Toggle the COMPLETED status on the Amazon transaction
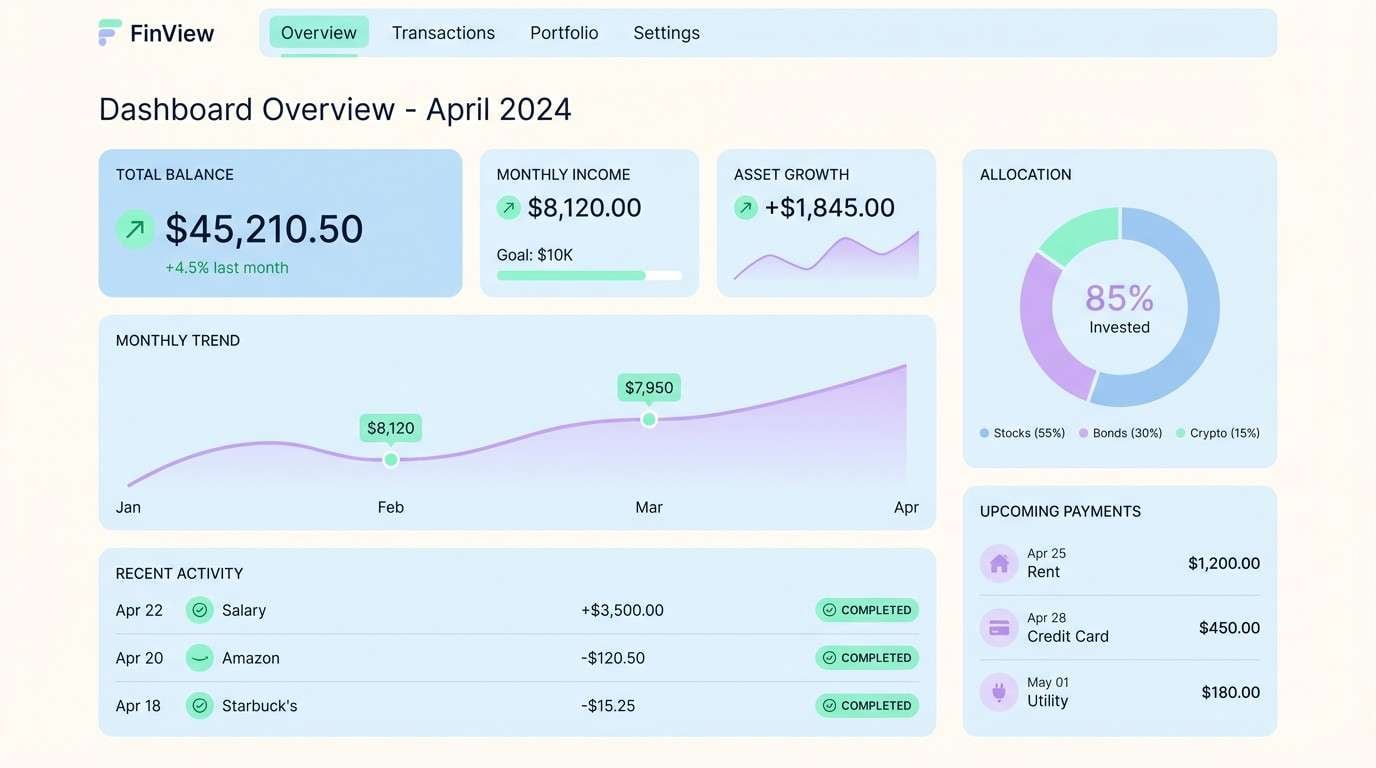1376x768 pixels. (866, 657)
